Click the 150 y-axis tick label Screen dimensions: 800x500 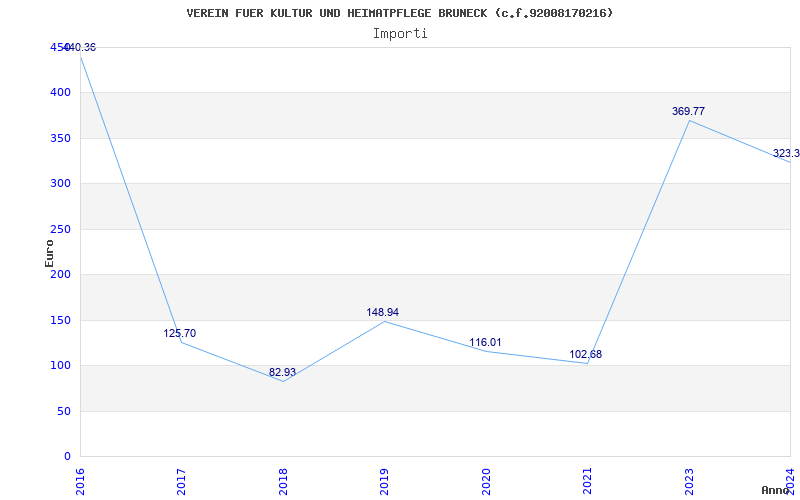click(60, 320)
